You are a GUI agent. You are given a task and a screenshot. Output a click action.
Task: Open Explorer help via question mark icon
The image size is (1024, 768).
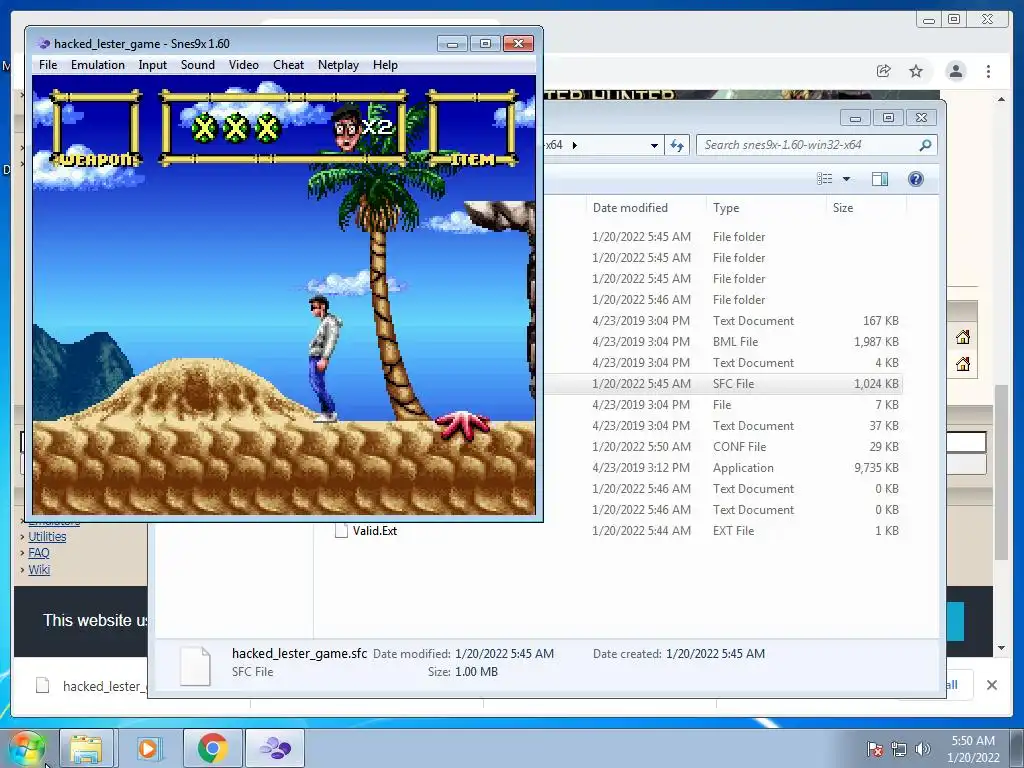[x=916, y=179]
